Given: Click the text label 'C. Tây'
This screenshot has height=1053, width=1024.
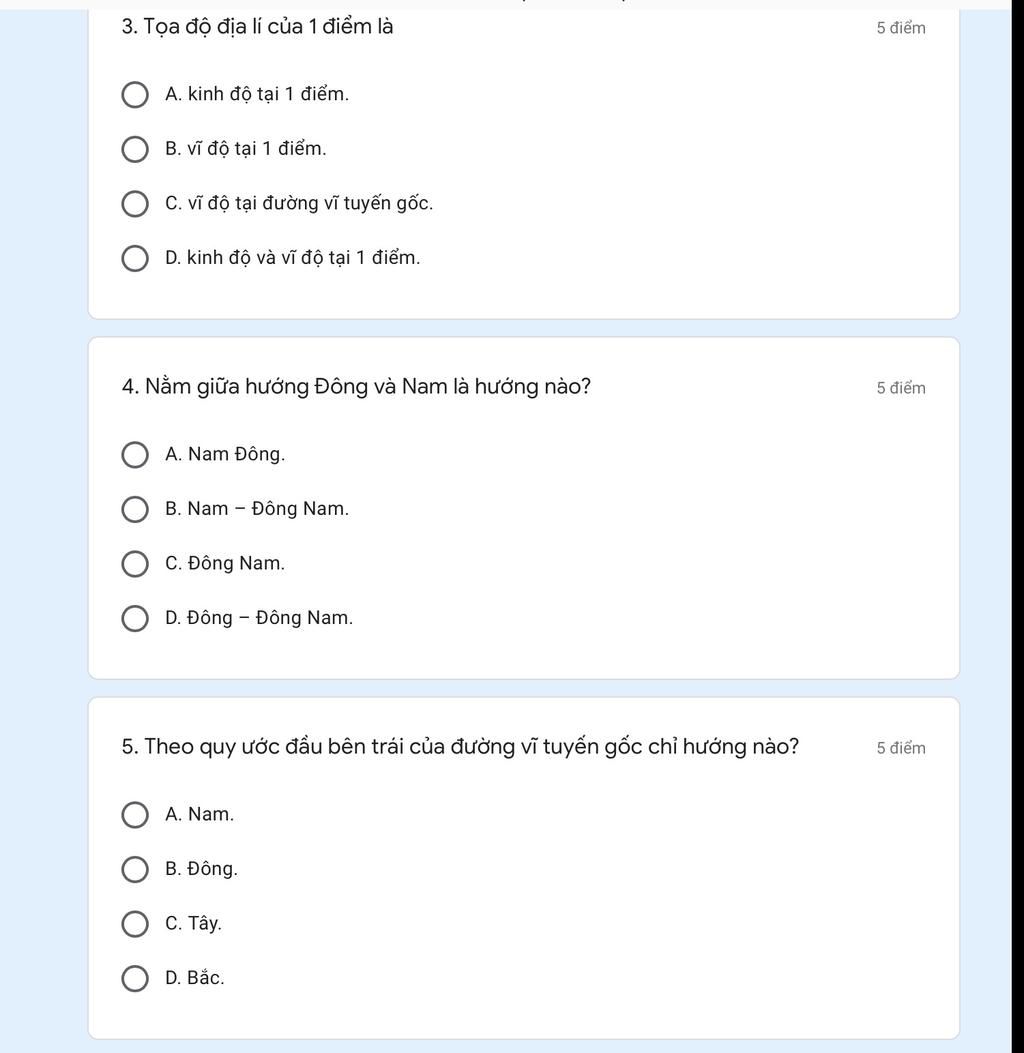Looking at the screenshot, I should pos(193,923).
